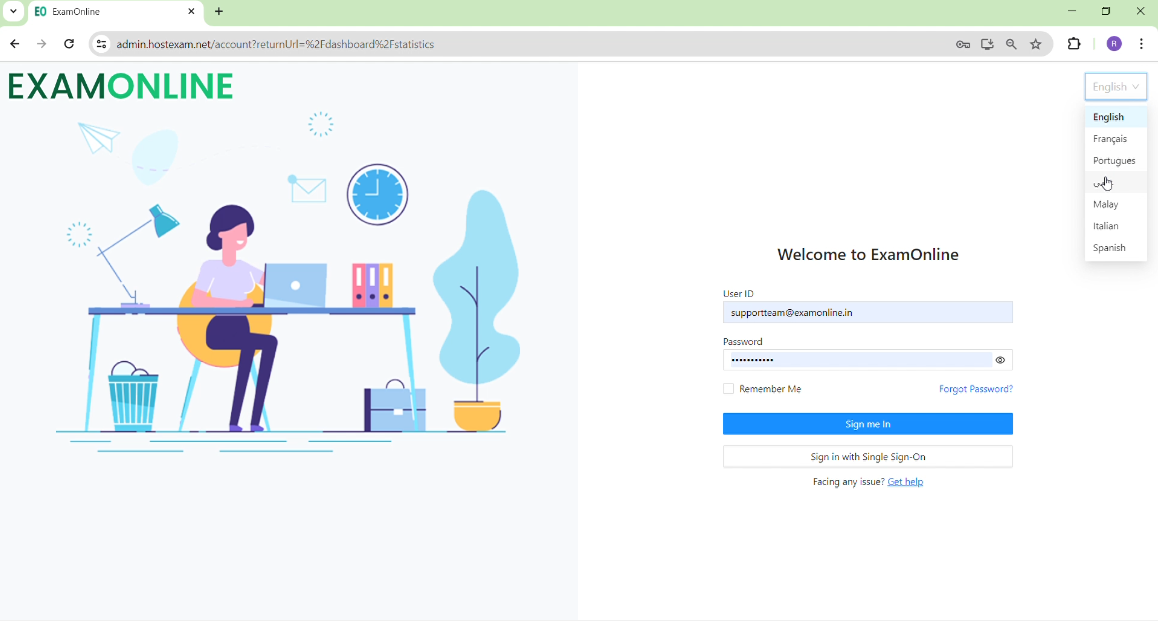
Task: Enable the Remember Me checkbox
Action: (x=729, y=389)
